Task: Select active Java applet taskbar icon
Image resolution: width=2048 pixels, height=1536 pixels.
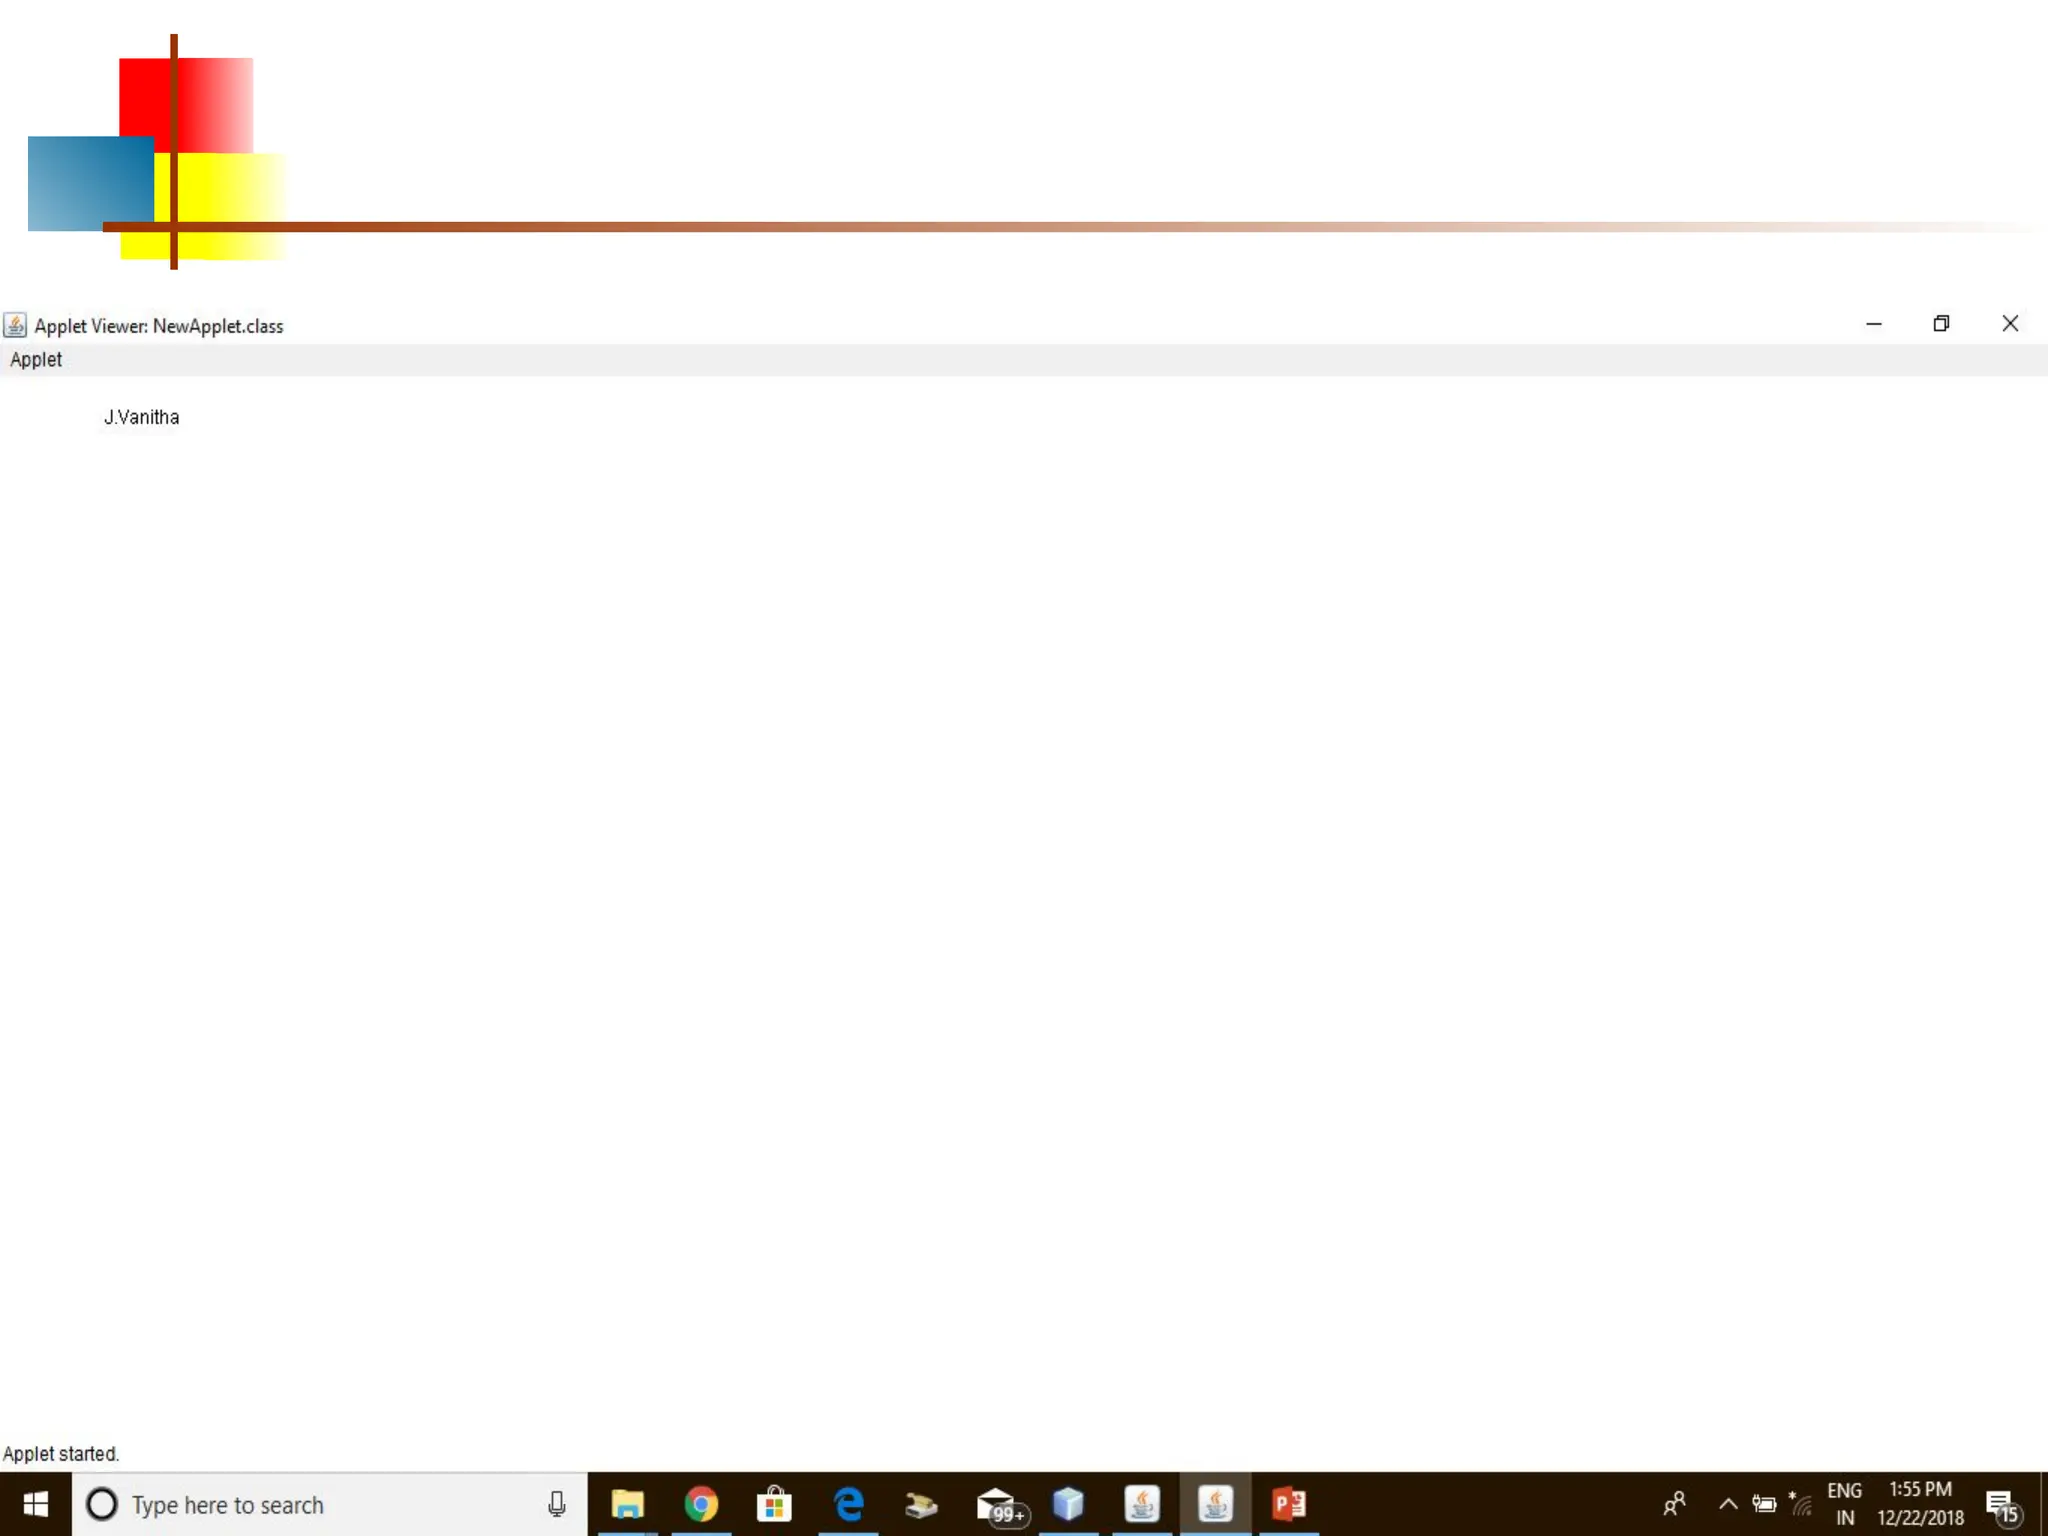Action: (x=1215, y=1504)
